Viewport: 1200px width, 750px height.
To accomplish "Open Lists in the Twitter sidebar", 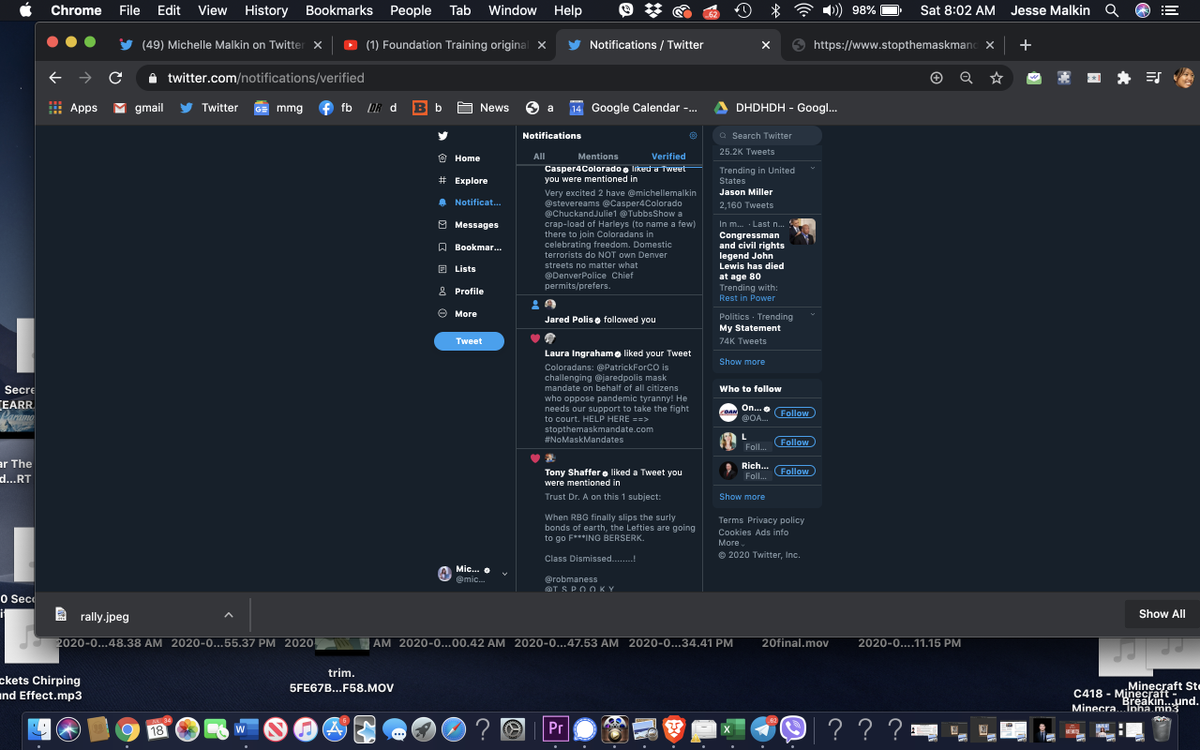I will click(x=457, y=269).
